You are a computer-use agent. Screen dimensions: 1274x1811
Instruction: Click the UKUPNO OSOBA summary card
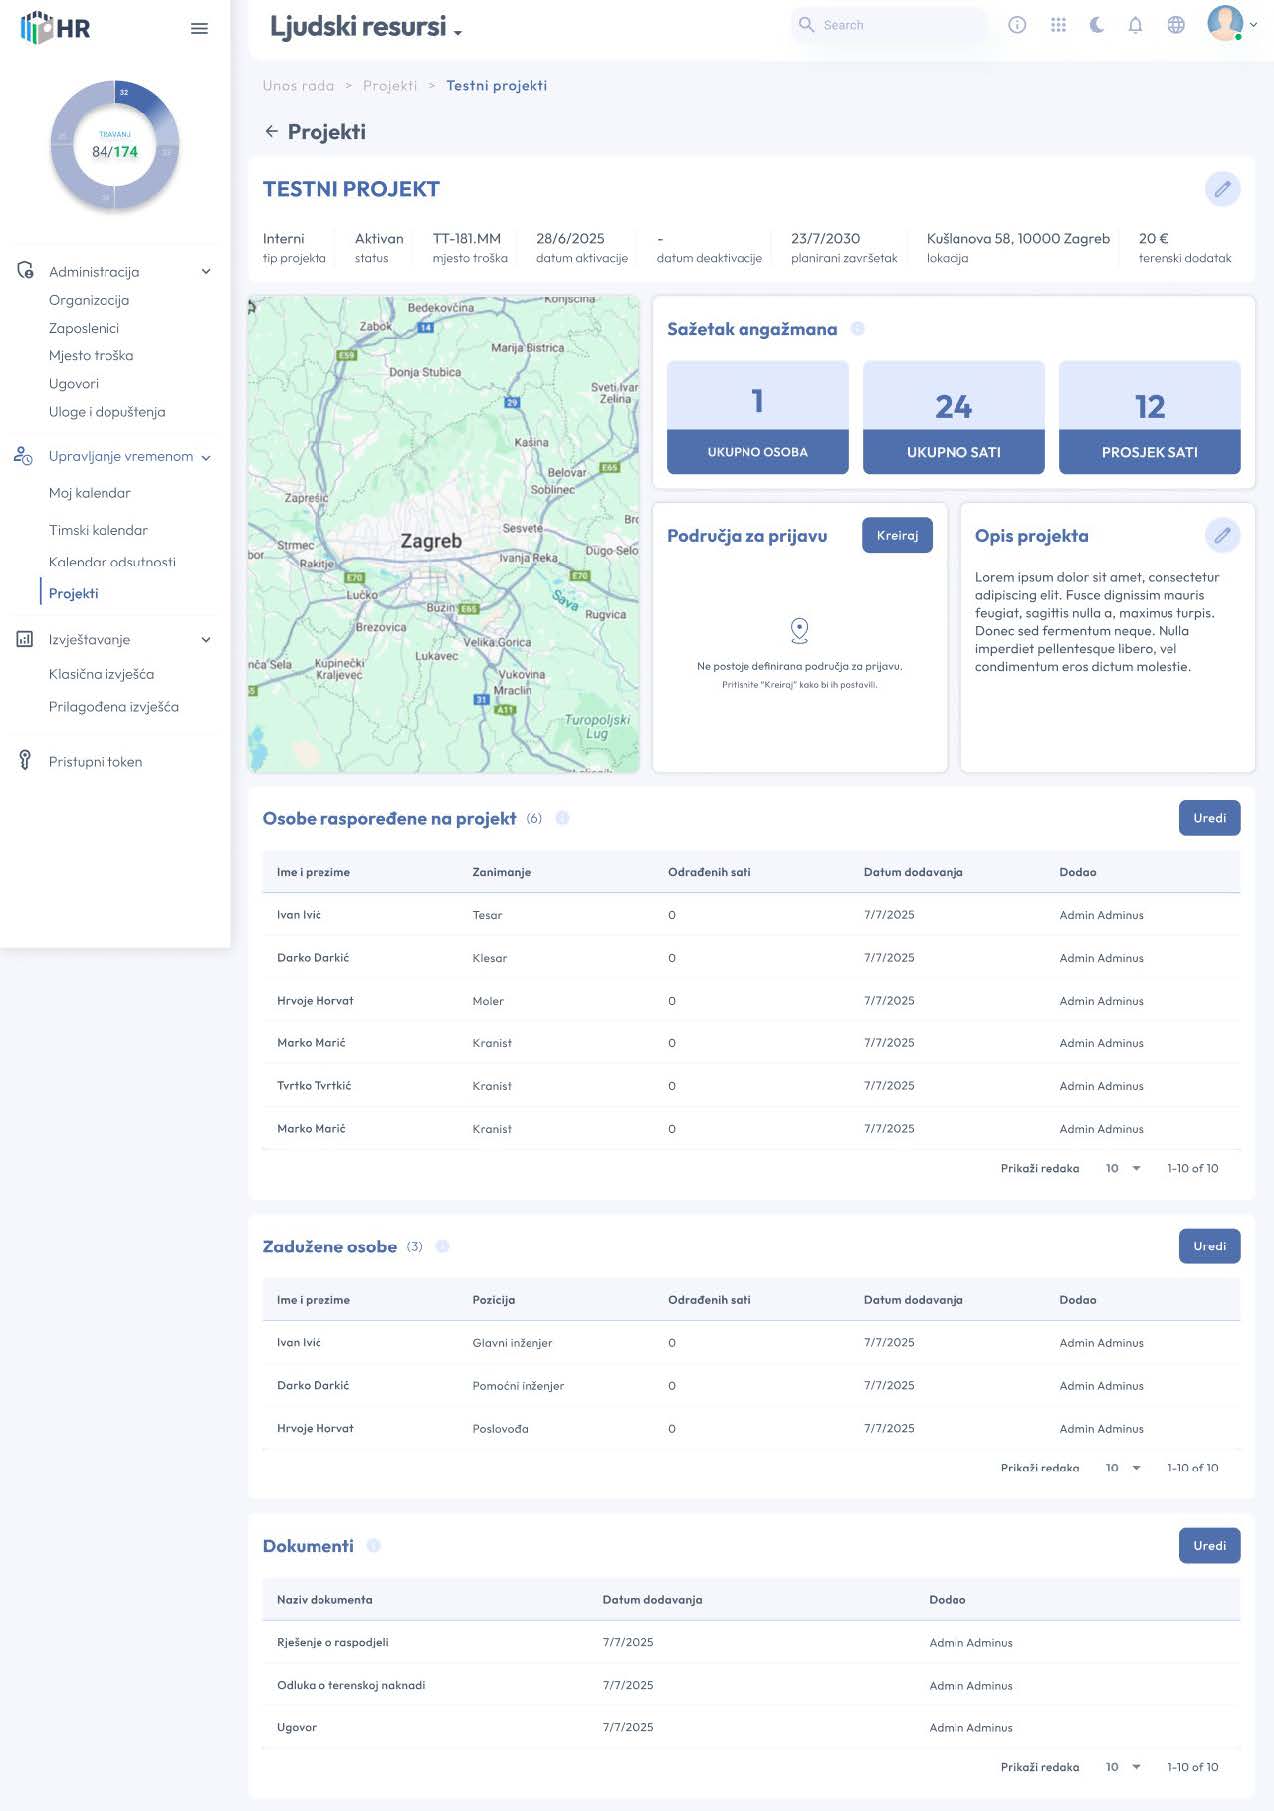tap(757, 417)
